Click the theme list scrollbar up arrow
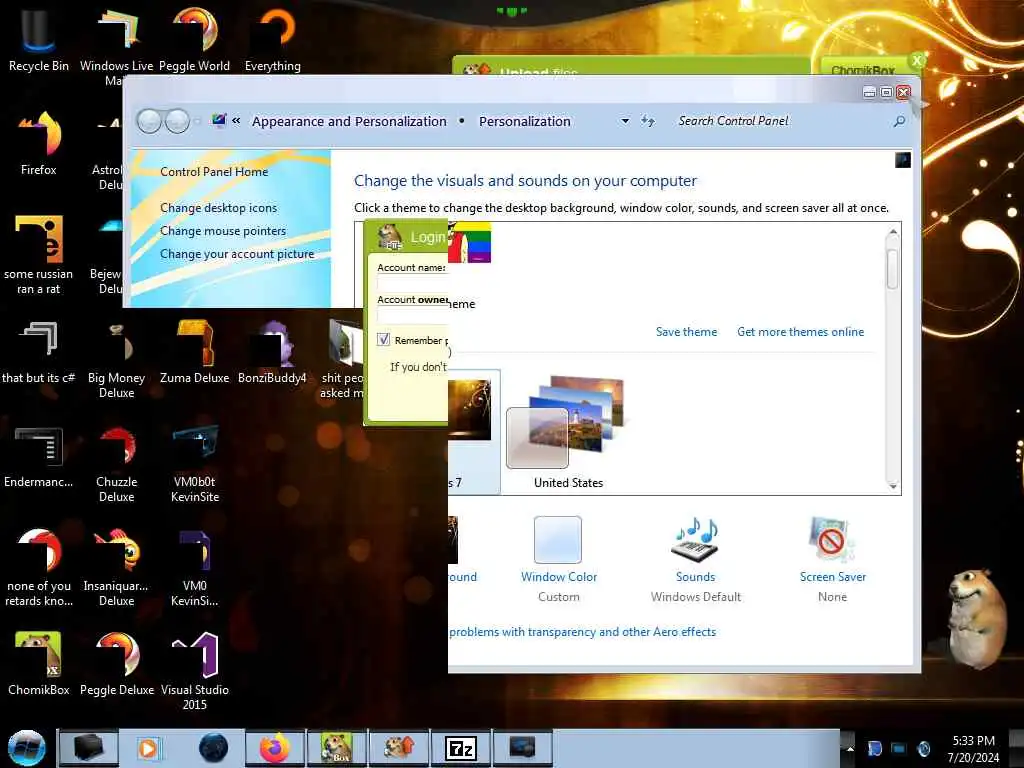 pyautogui.click(x=893, y=231)
